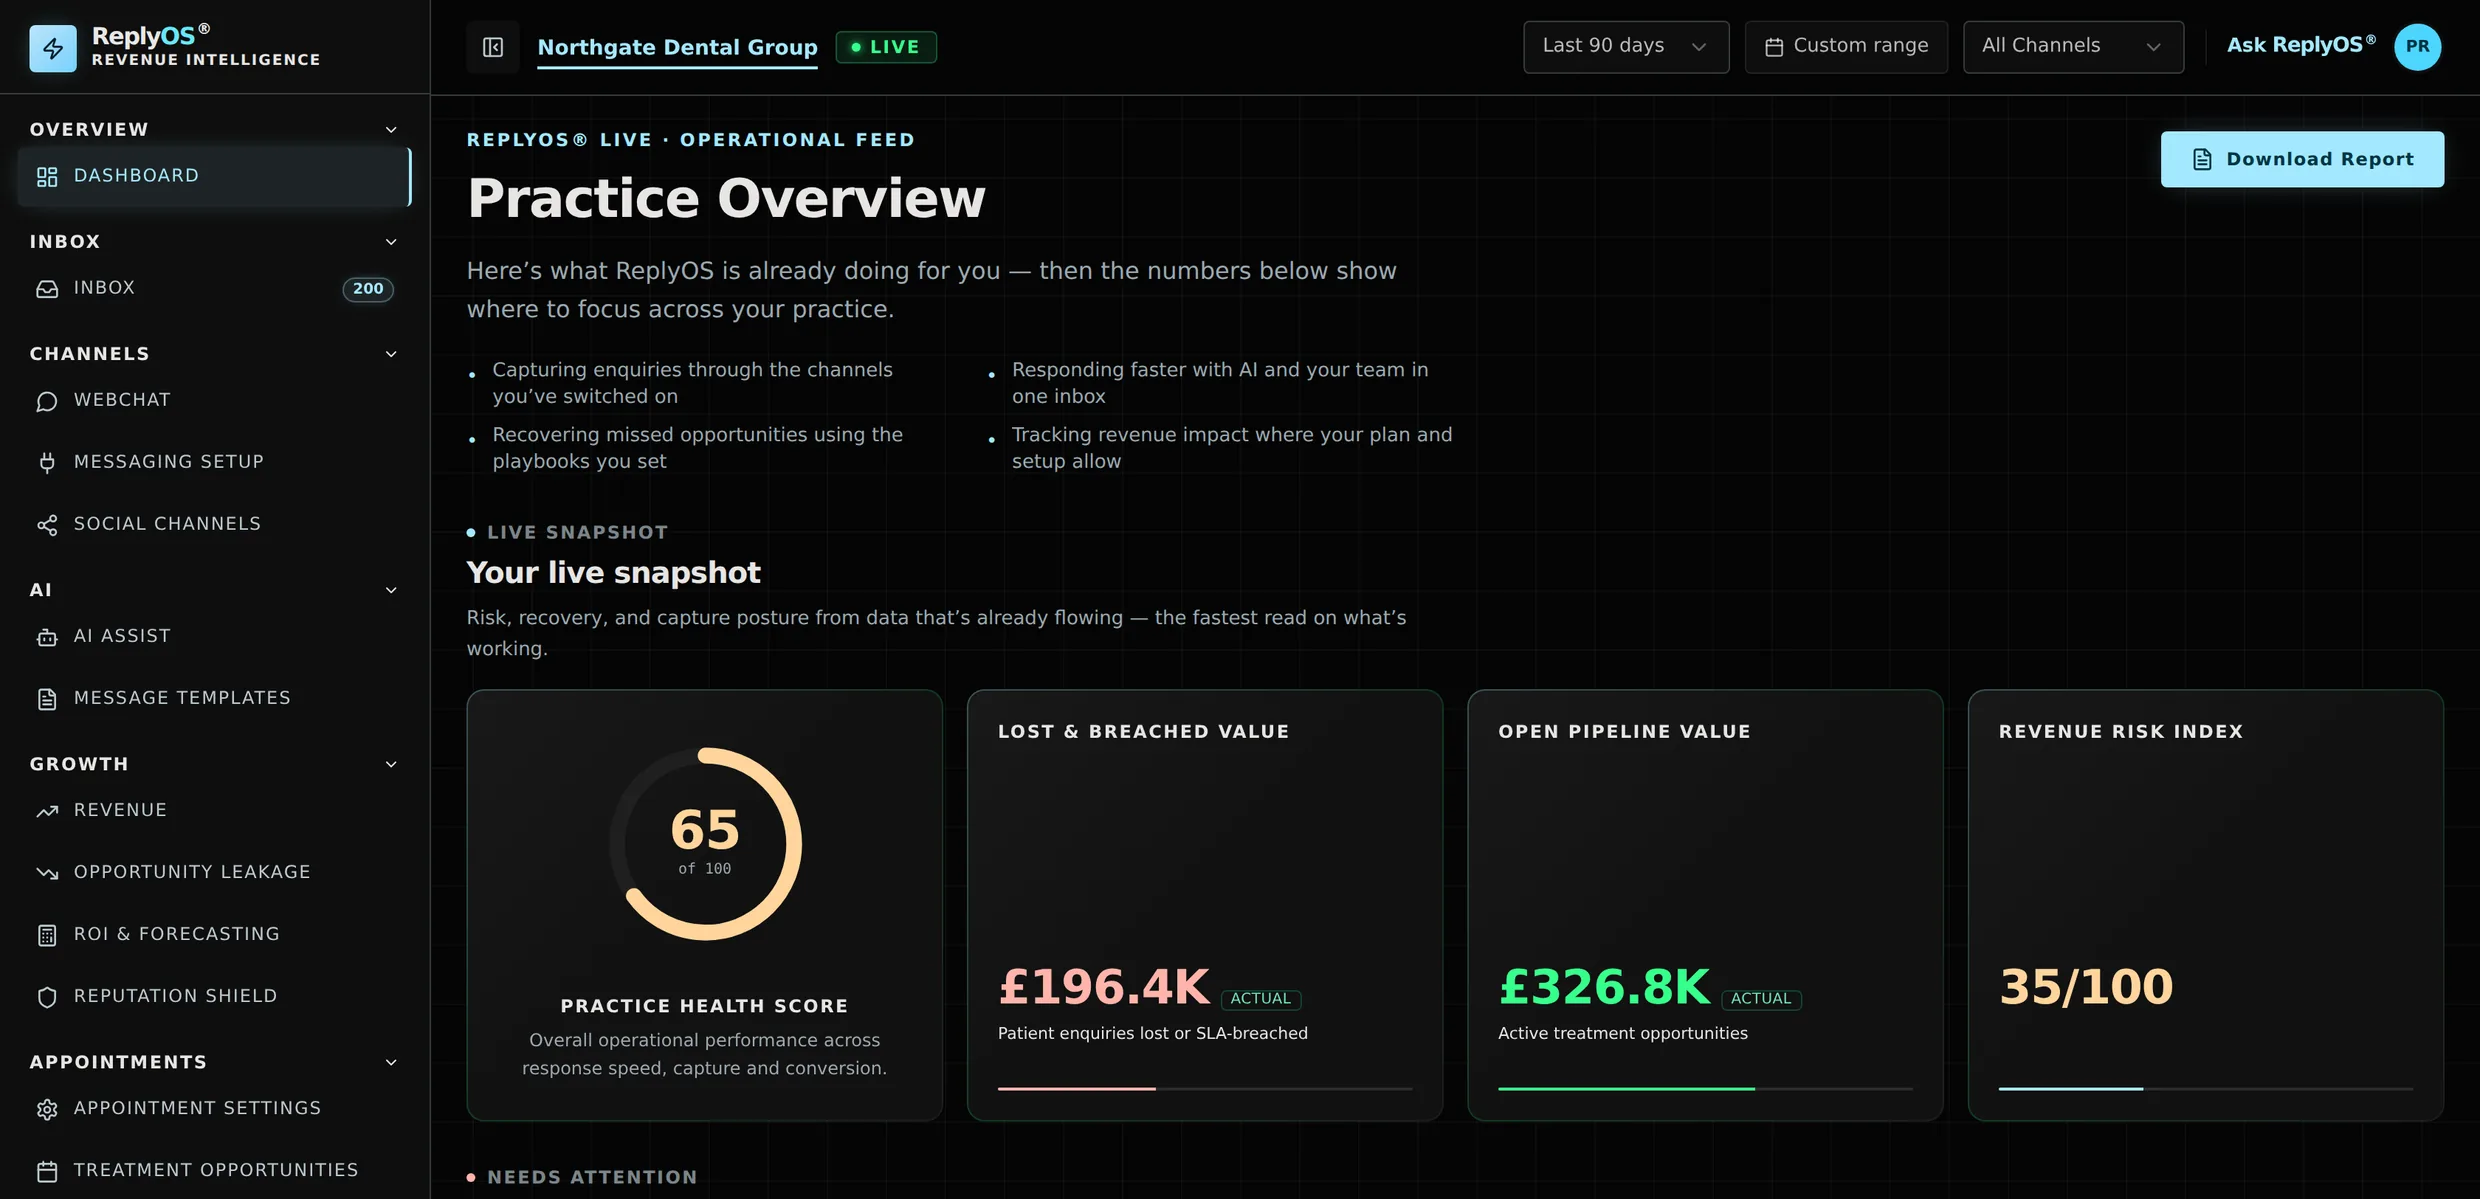The width and height of the screenshot is (2480, 1199).
Task: Click the Opportunity Leakage trending-down icon
Action: pos(47,873)
